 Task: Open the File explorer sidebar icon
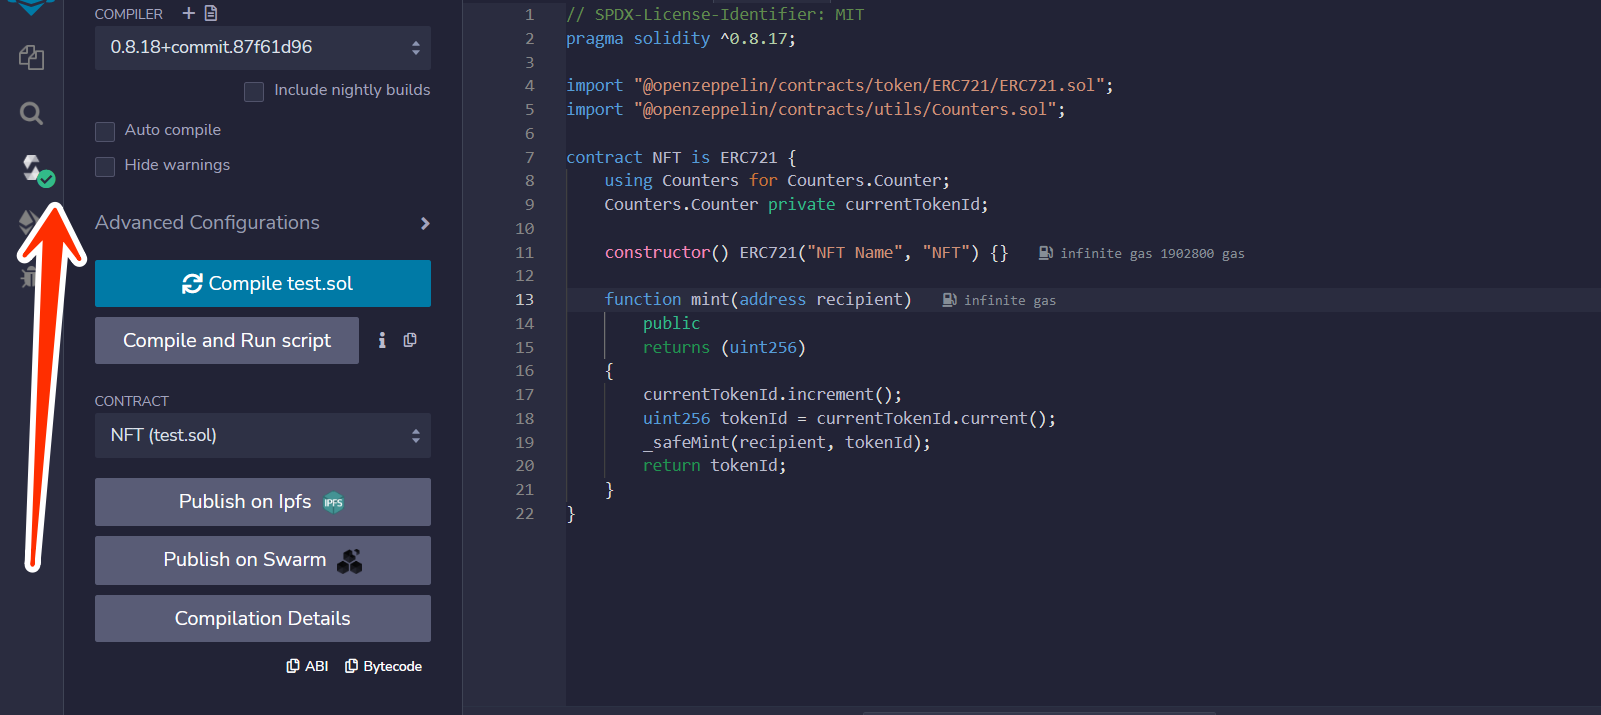(31, 58)
